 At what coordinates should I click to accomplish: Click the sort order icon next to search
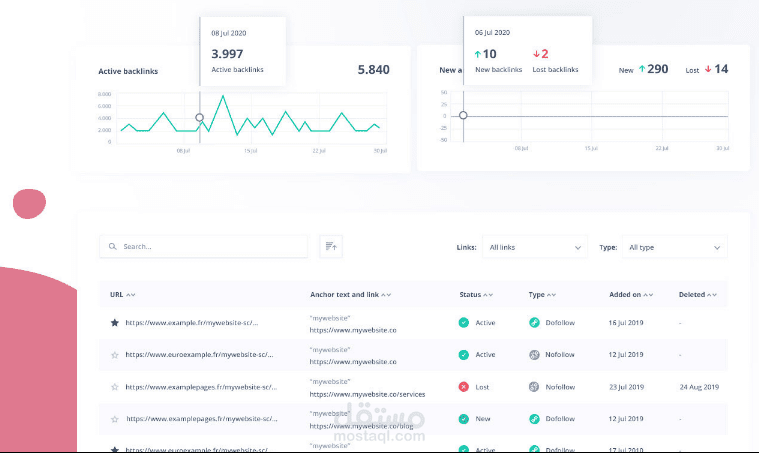(x=331, y=246)
